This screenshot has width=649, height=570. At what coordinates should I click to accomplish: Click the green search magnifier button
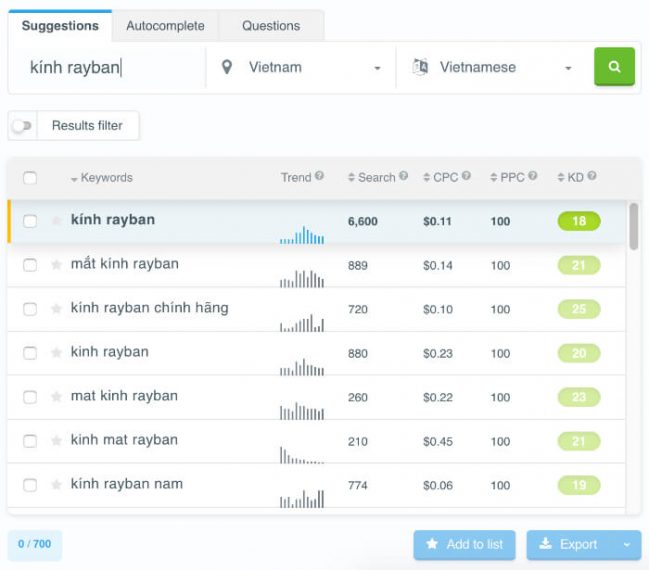(614, 67)
